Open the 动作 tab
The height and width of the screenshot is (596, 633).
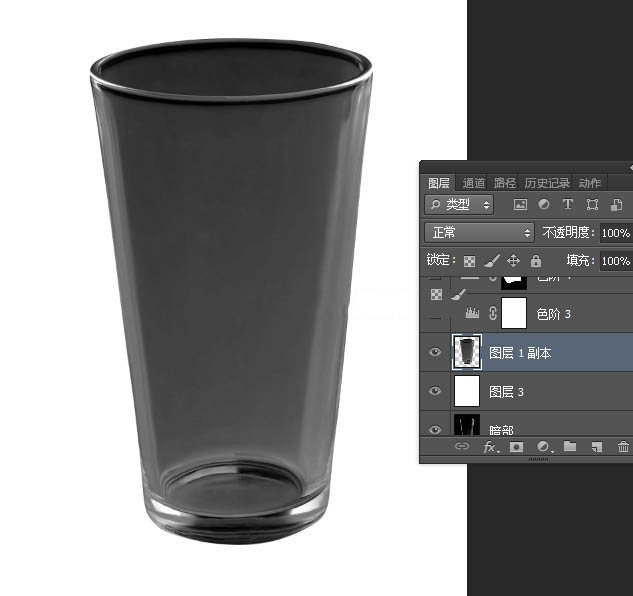590,183
